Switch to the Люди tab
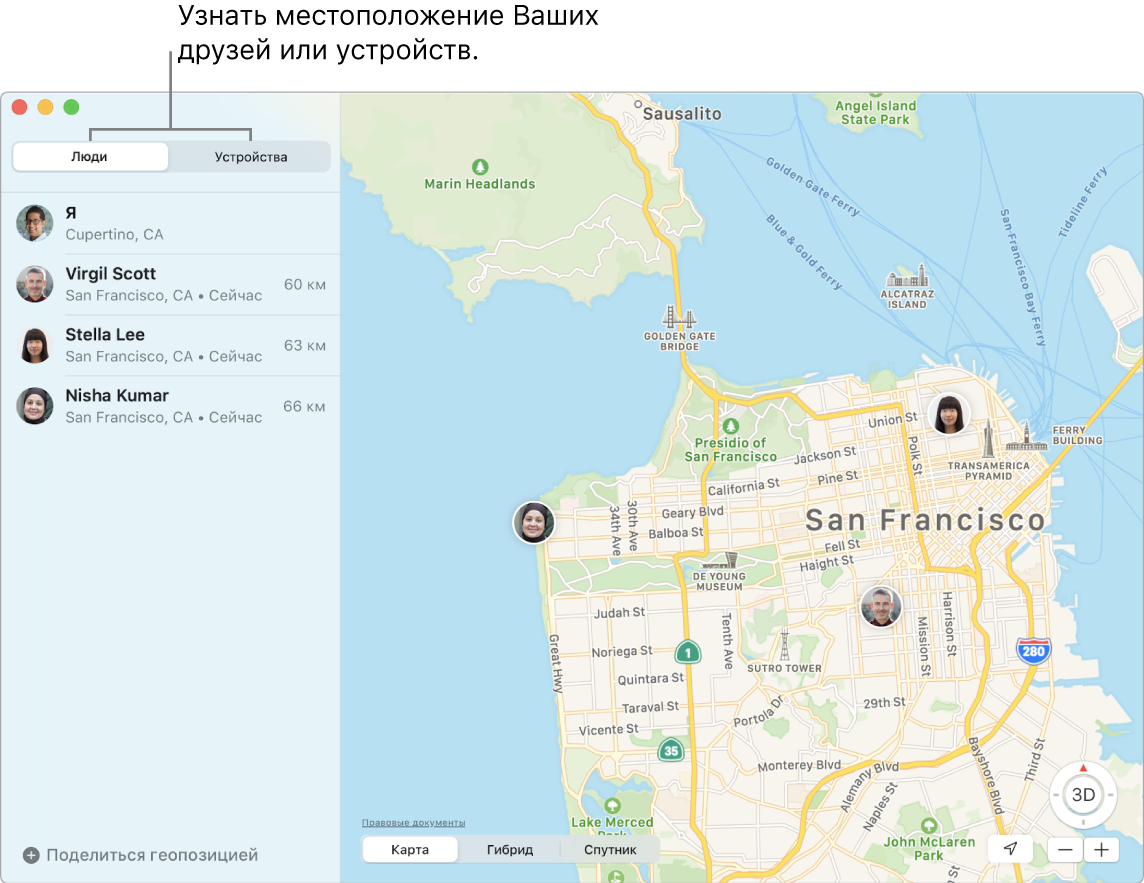The image size is (1144, 883). [90, 157]
